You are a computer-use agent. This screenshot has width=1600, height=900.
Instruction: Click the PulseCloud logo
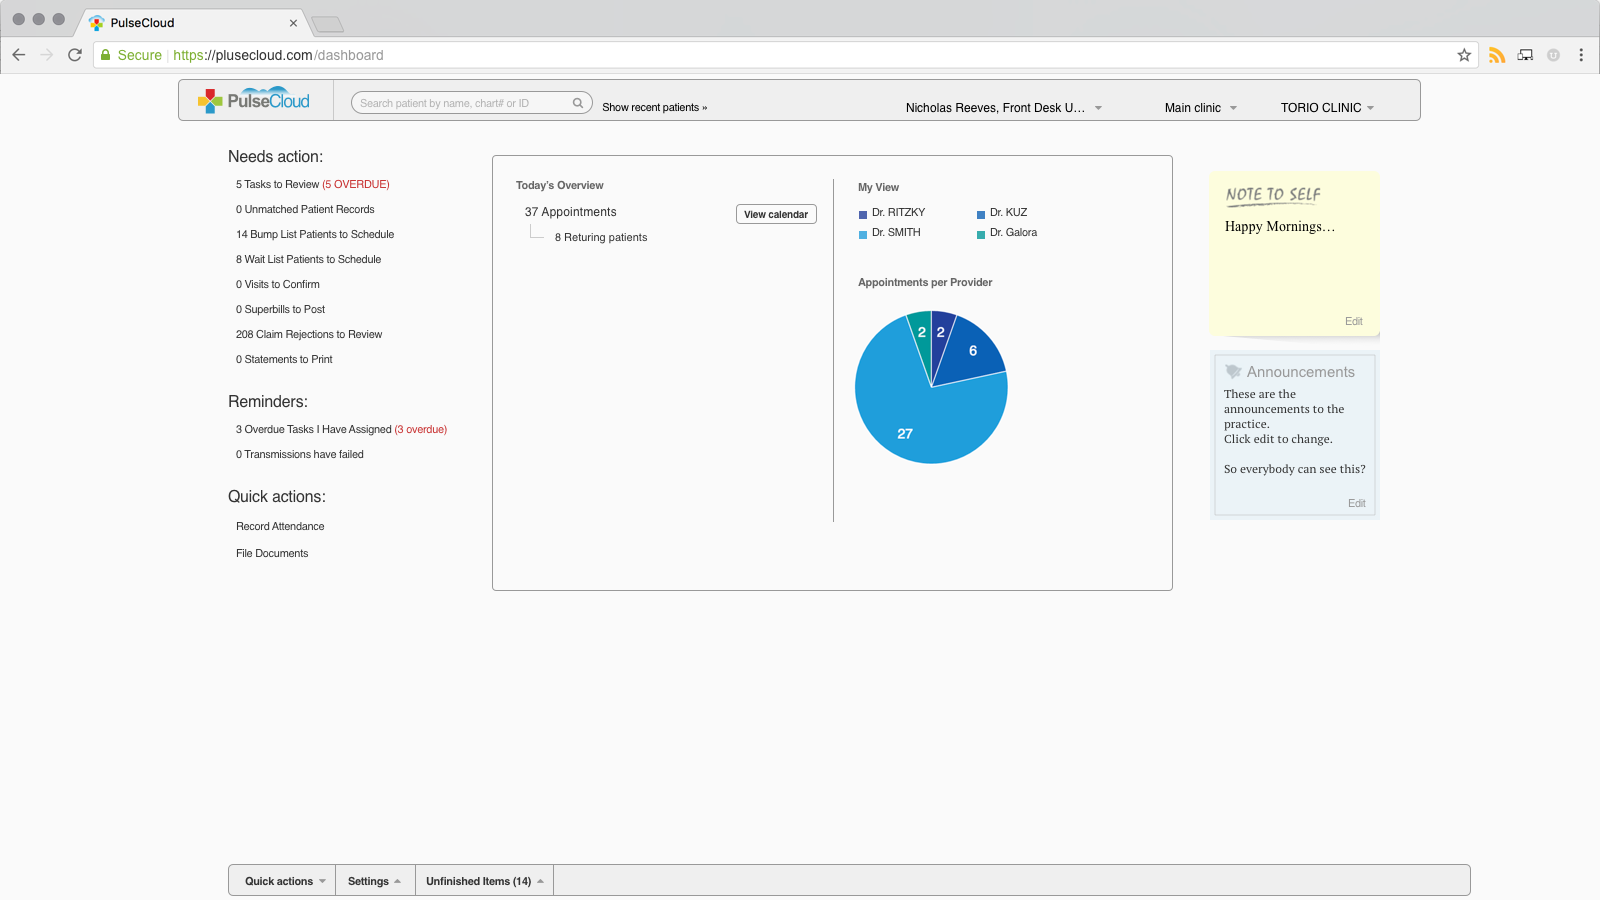tap(254, 100)
